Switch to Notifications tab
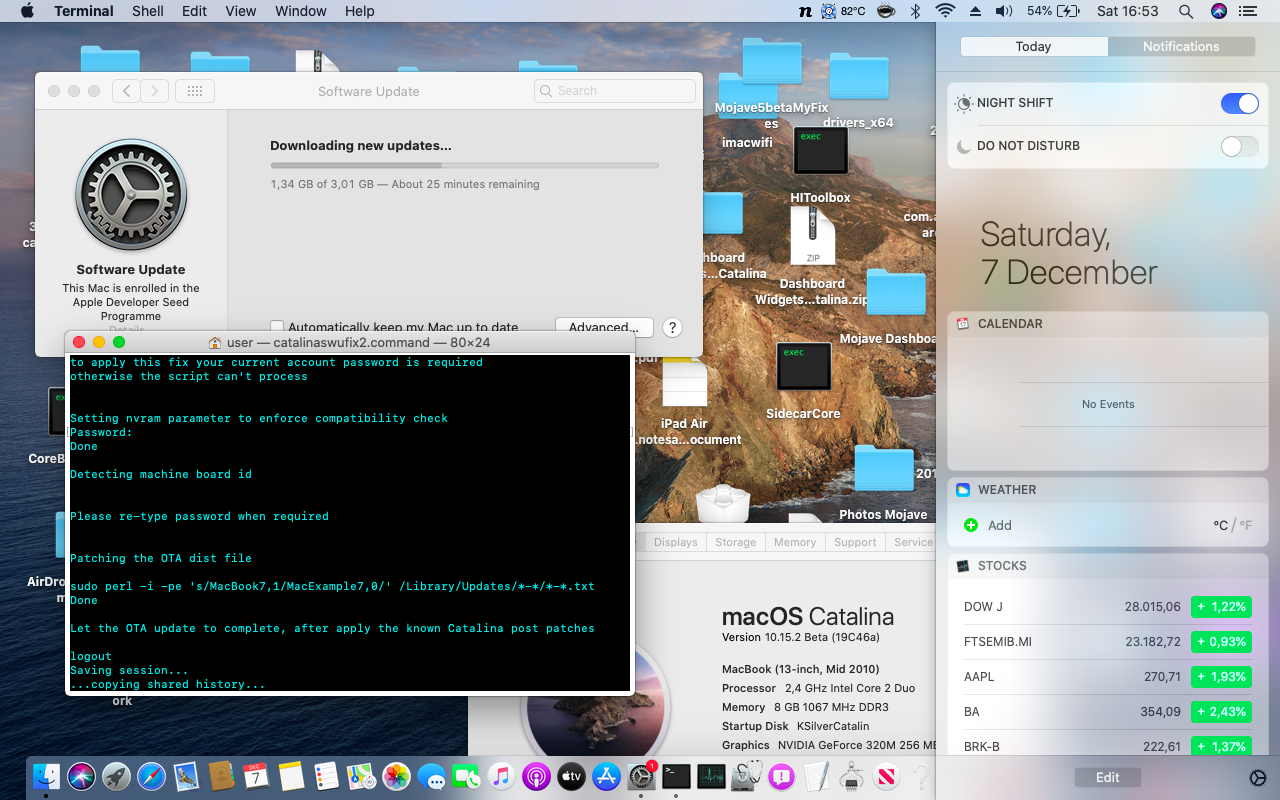The image size is (1280, 800). (1181, 46)
